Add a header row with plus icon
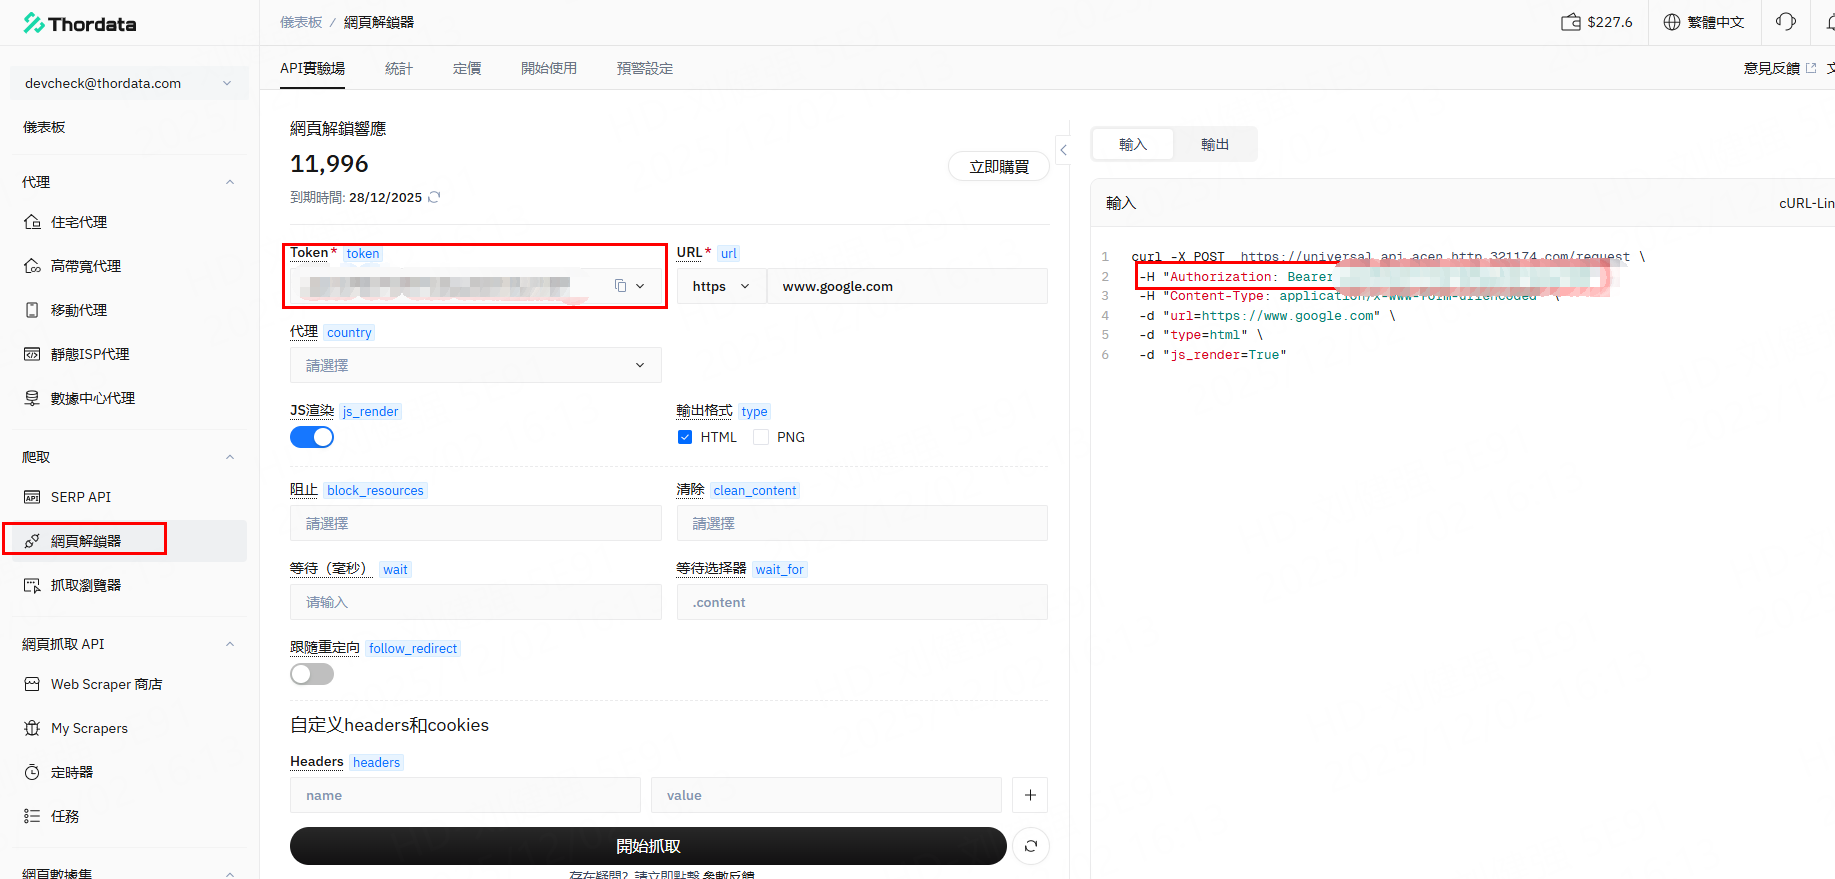1835x879 pixels. tap(1030, 795)
